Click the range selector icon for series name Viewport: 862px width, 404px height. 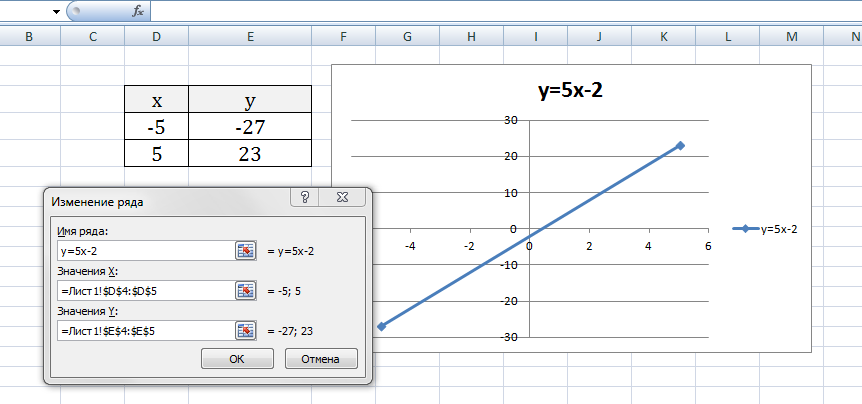tap(246, 251)
